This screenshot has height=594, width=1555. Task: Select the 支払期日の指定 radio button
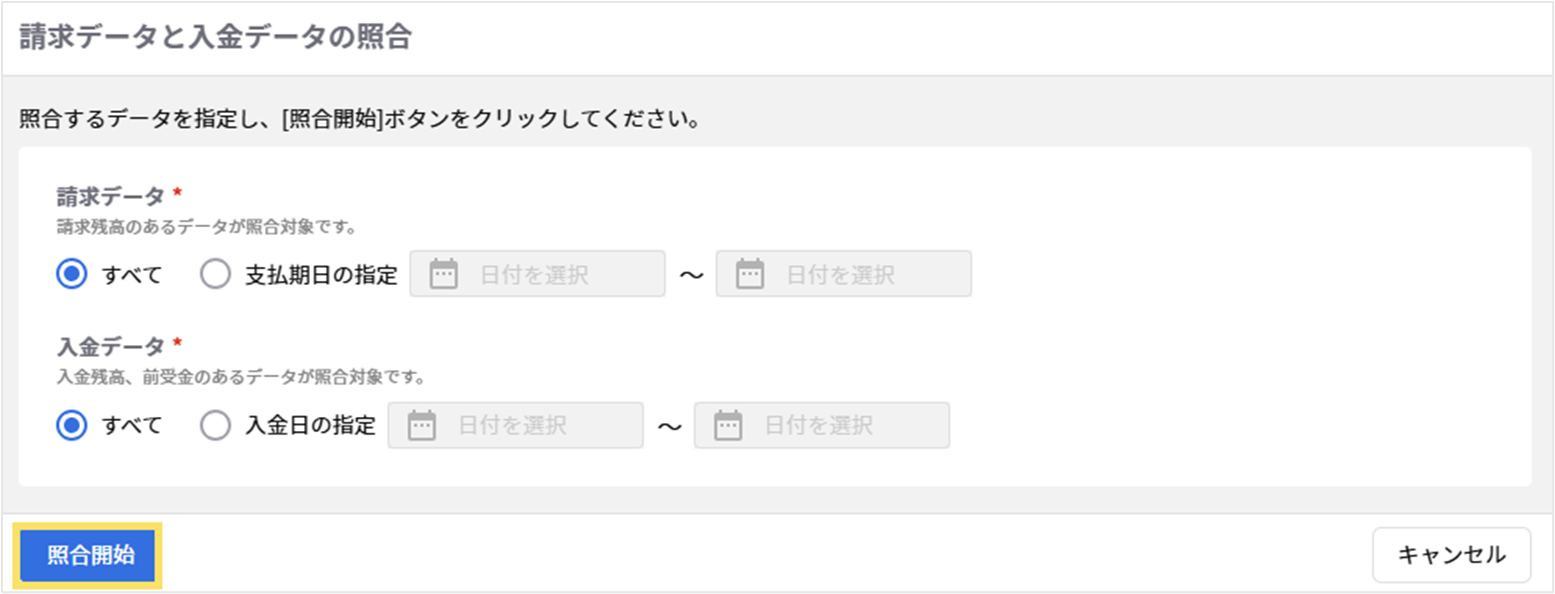216,274
